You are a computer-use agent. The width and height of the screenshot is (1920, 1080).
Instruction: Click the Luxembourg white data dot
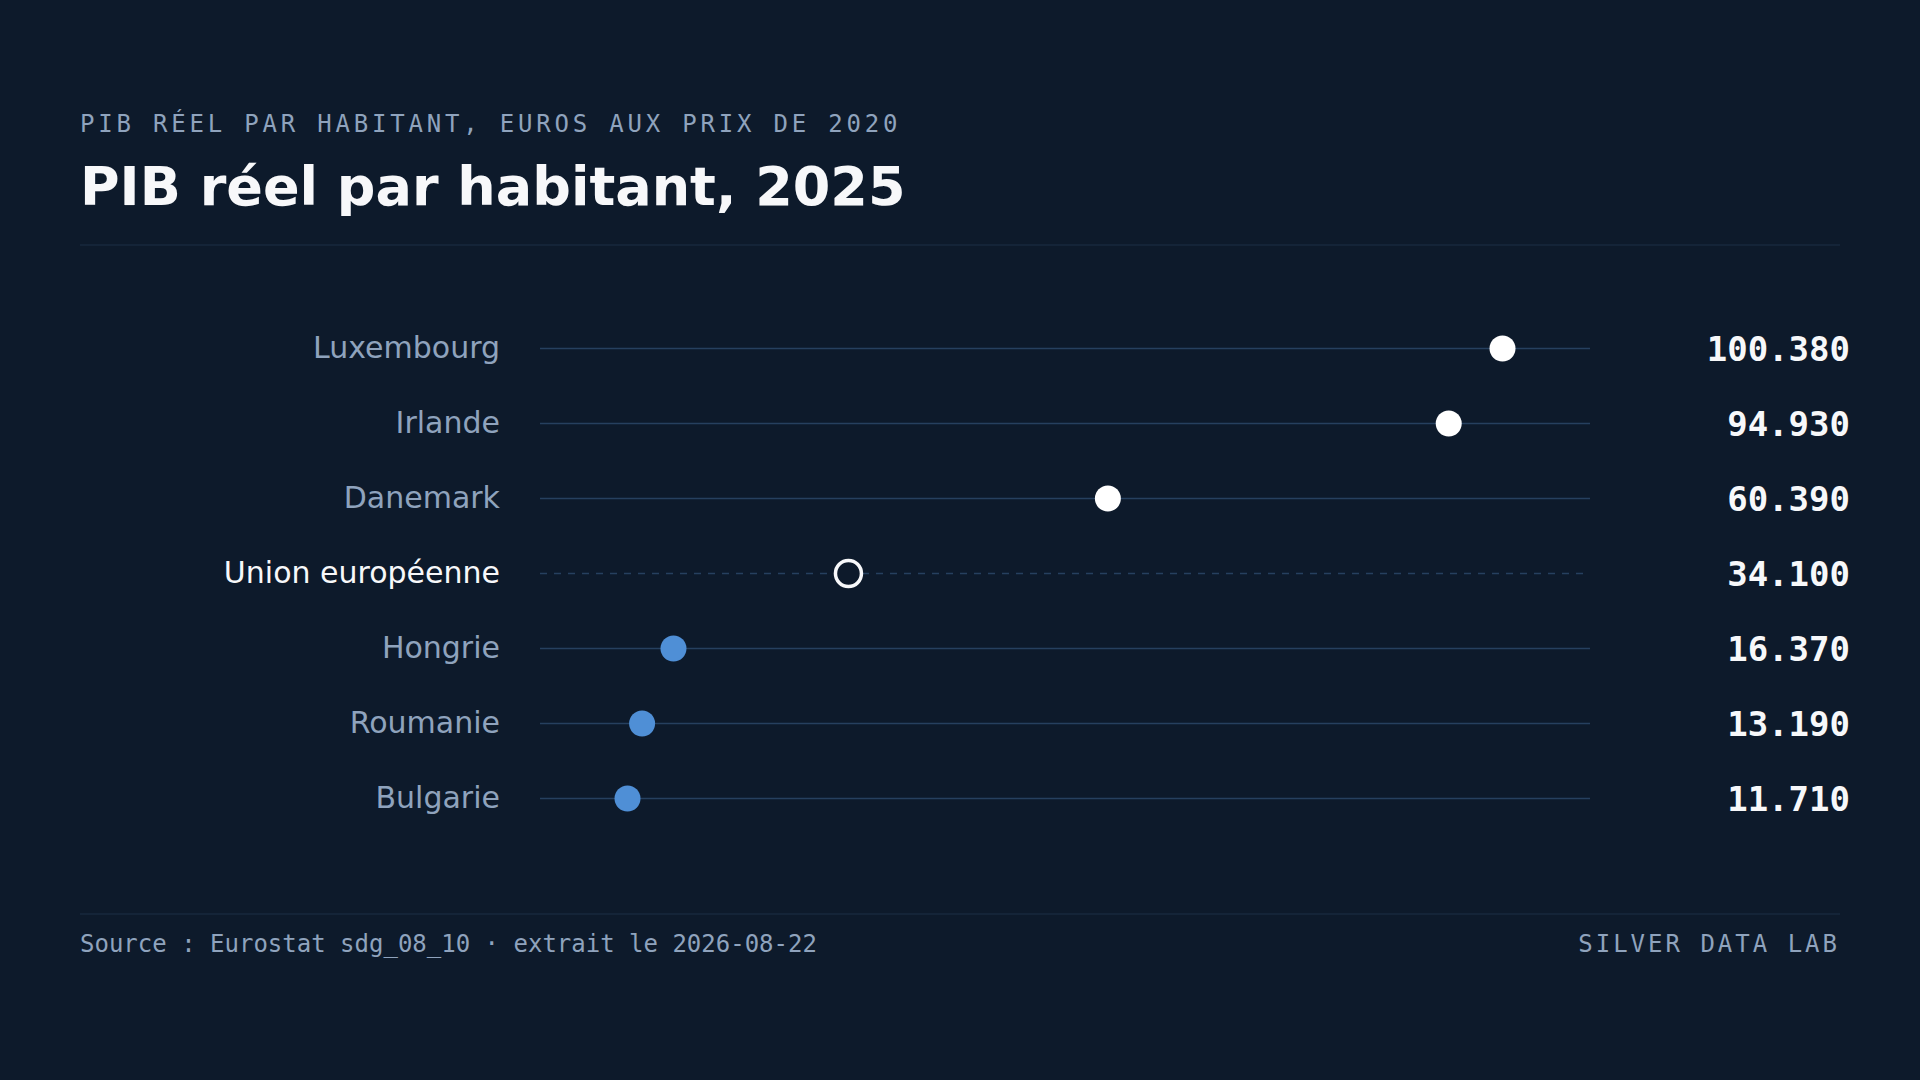(x=1502, y=348)
